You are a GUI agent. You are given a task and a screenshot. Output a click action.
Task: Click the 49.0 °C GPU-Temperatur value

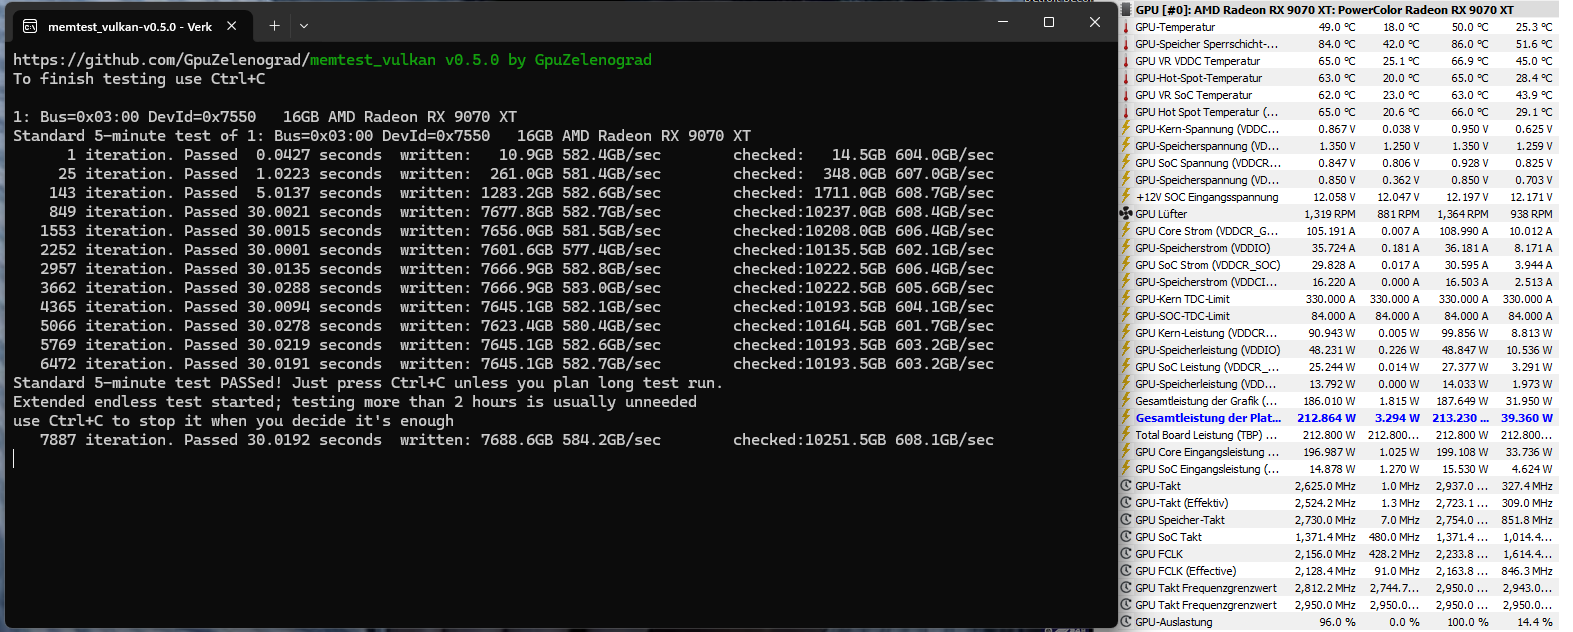(x=1337, y=27)
